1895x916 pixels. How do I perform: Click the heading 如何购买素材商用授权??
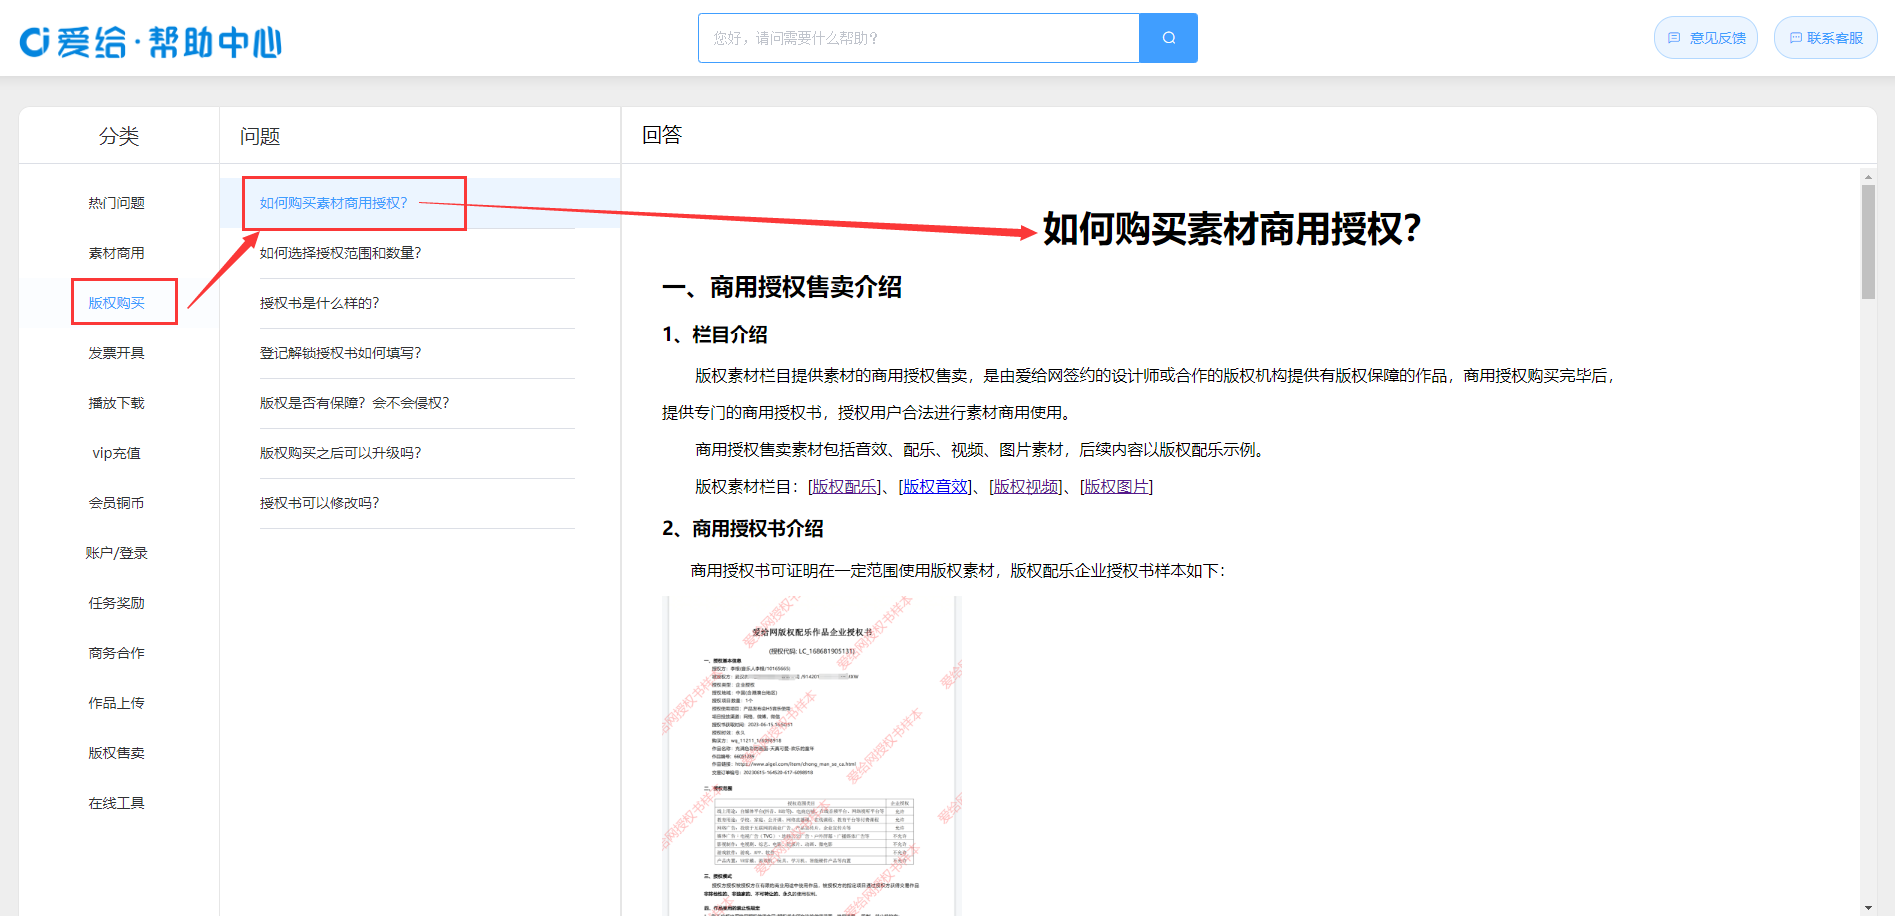tap(1232, 229)
